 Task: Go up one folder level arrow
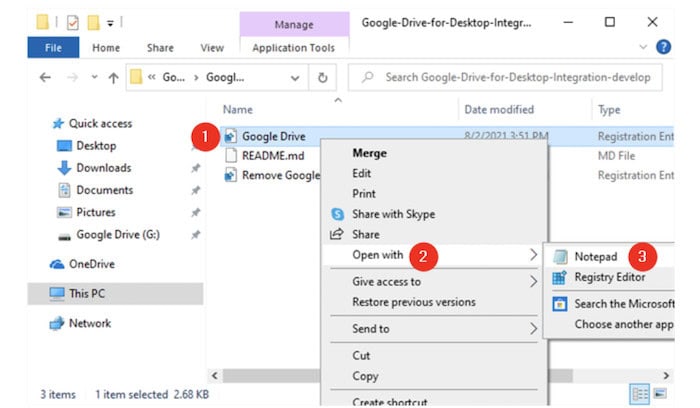coord(113,78)
